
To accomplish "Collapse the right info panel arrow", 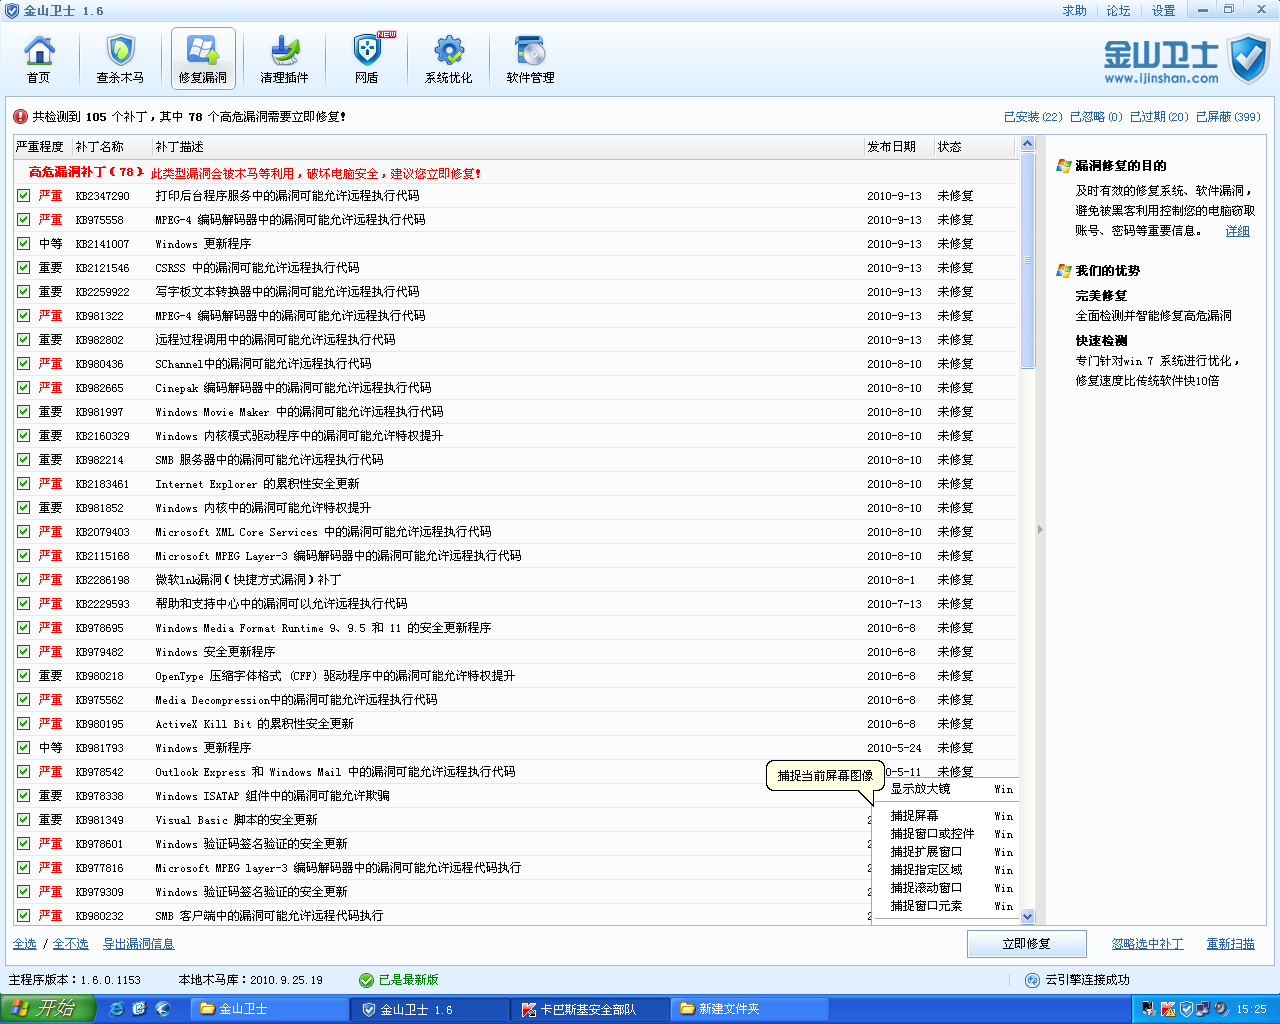I will [x=1040, y=529].
